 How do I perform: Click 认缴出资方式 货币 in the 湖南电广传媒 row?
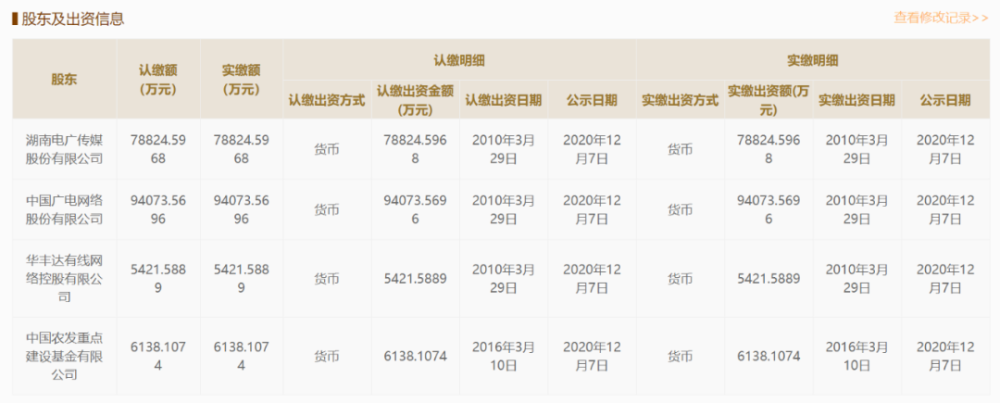[327, 150]
